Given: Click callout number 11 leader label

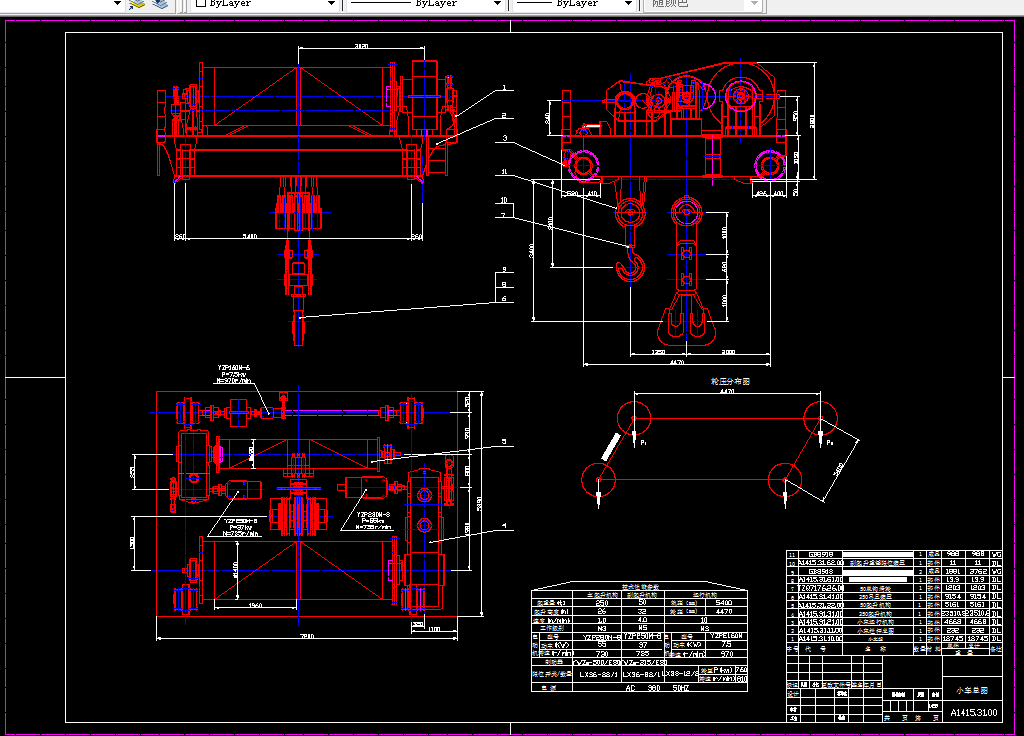Looking at the screenshot, I should (504, 172).
